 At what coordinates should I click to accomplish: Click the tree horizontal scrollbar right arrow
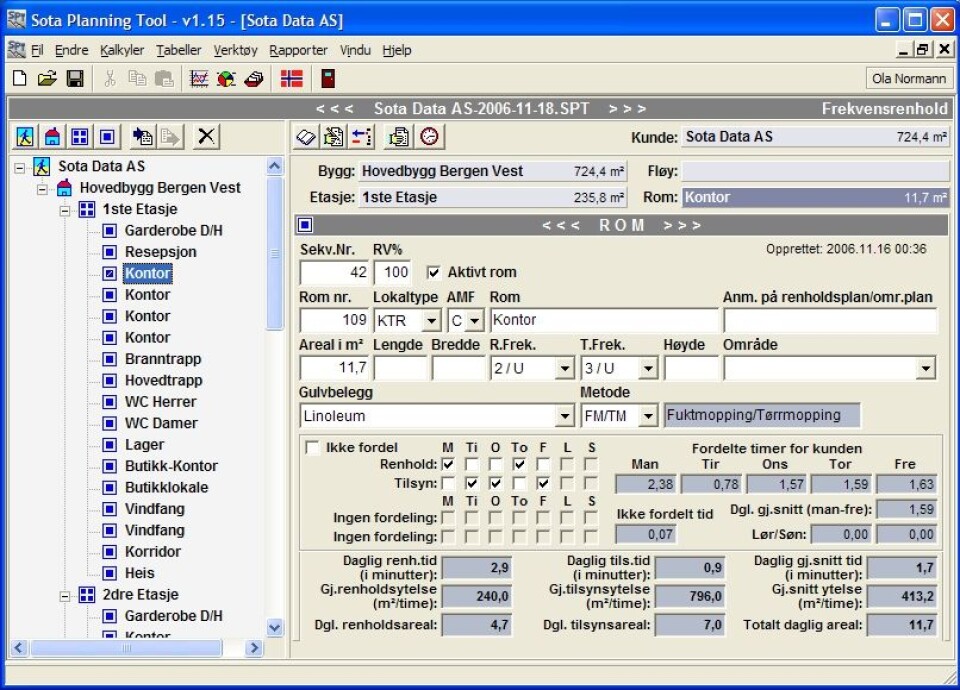pyautogui.click(x=253, y=648)
